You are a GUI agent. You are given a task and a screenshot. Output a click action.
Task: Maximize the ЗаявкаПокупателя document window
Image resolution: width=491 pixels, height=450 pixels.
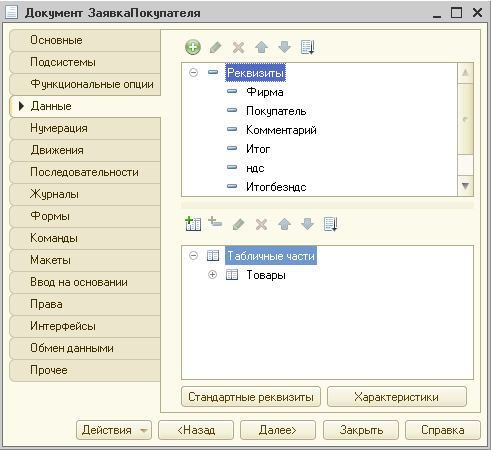coord(457,13)
